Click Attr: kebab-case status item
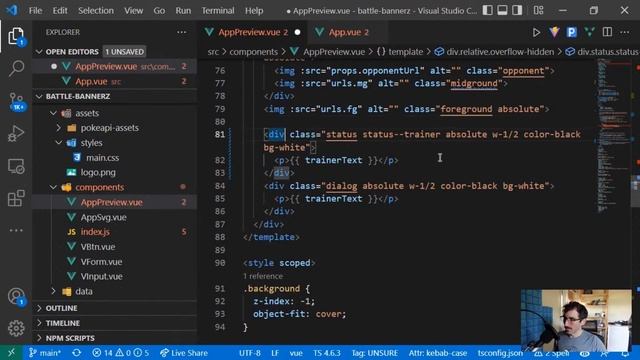The height and width of the screenshot is (360, 640). [x=438, y=353]
